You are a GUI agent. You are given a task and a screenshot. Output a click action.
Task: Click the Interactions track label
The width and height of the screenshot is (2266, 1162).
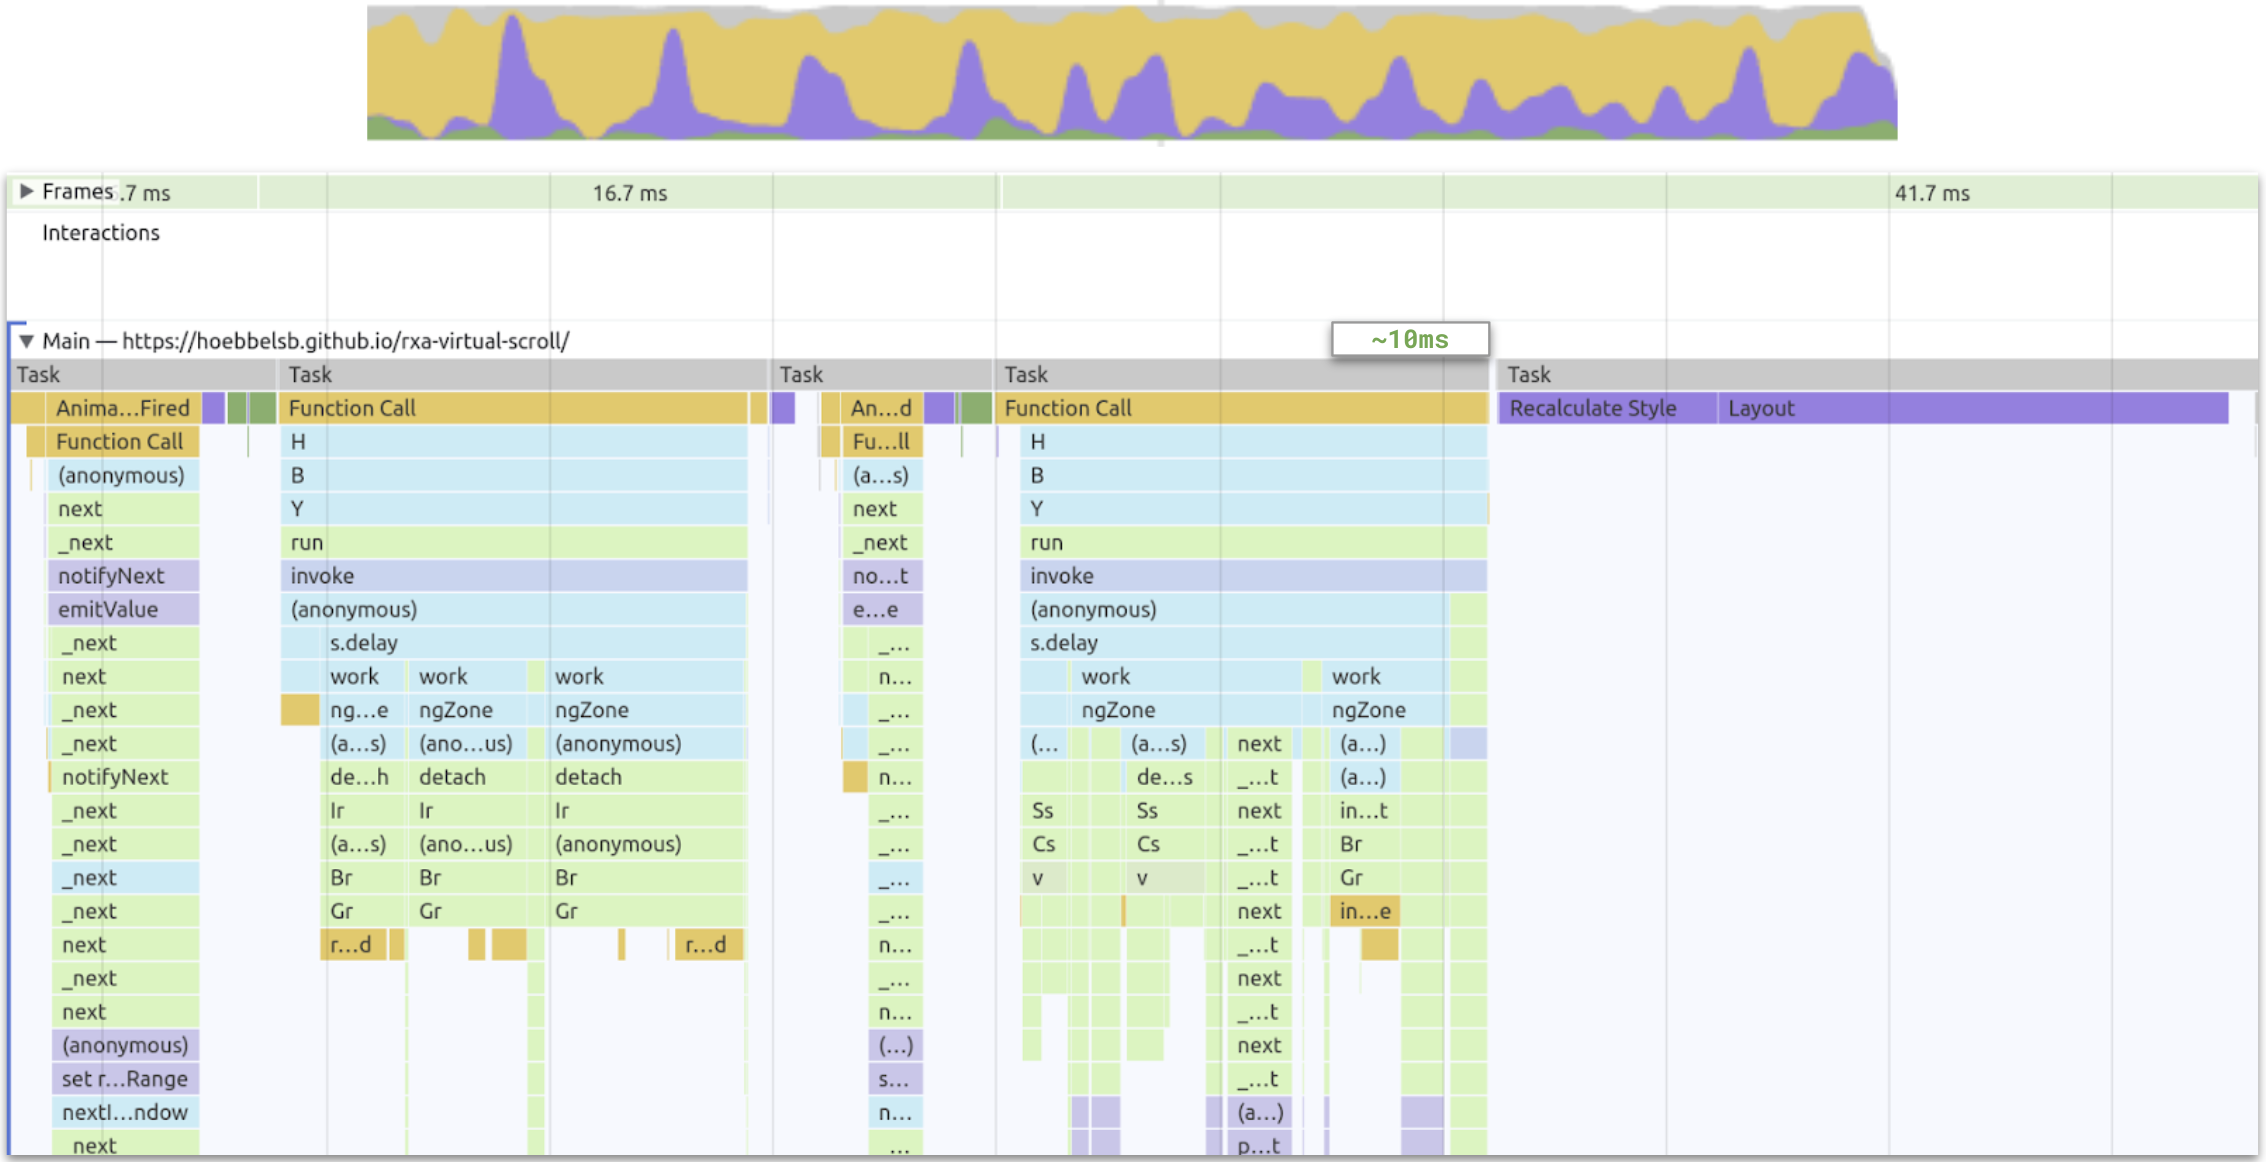pyautogui.click(x=100, y=233)
